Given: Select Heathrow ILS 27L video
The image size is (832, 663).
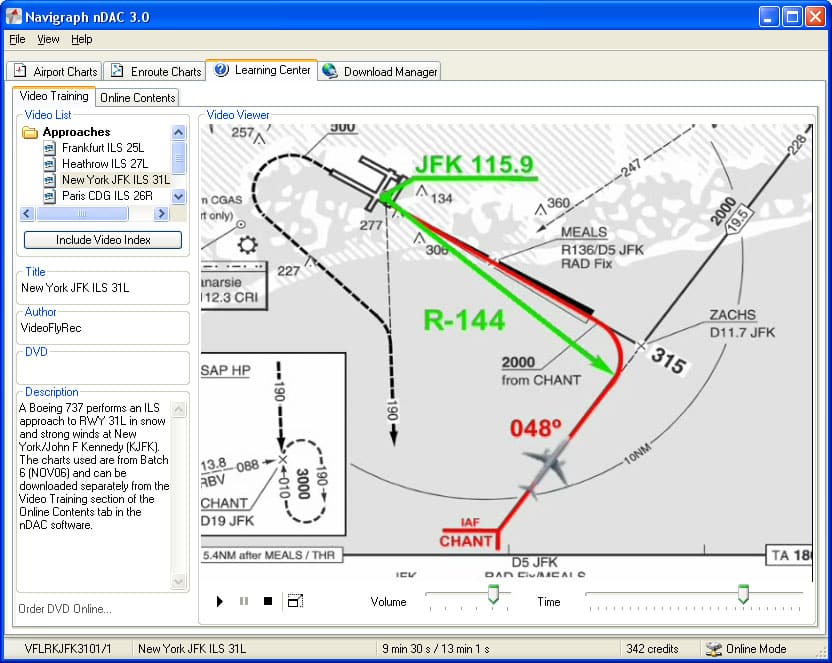Looking at the screenshot, I should (x=104, y=164).
